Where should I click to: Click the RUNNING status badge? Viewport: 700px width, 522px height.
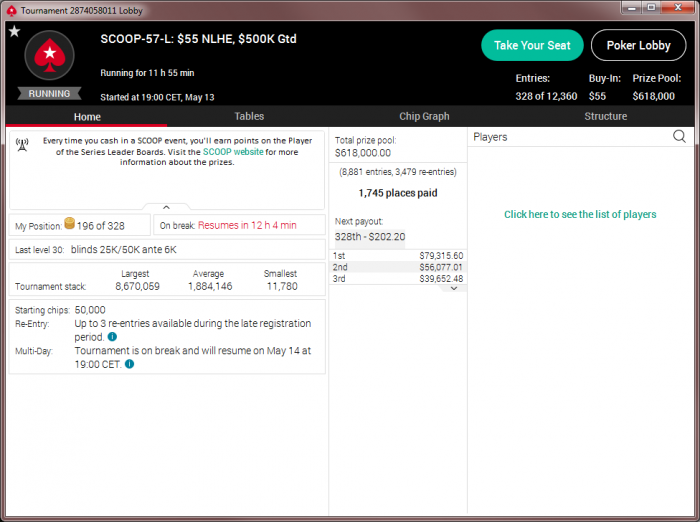click(50, 94)
